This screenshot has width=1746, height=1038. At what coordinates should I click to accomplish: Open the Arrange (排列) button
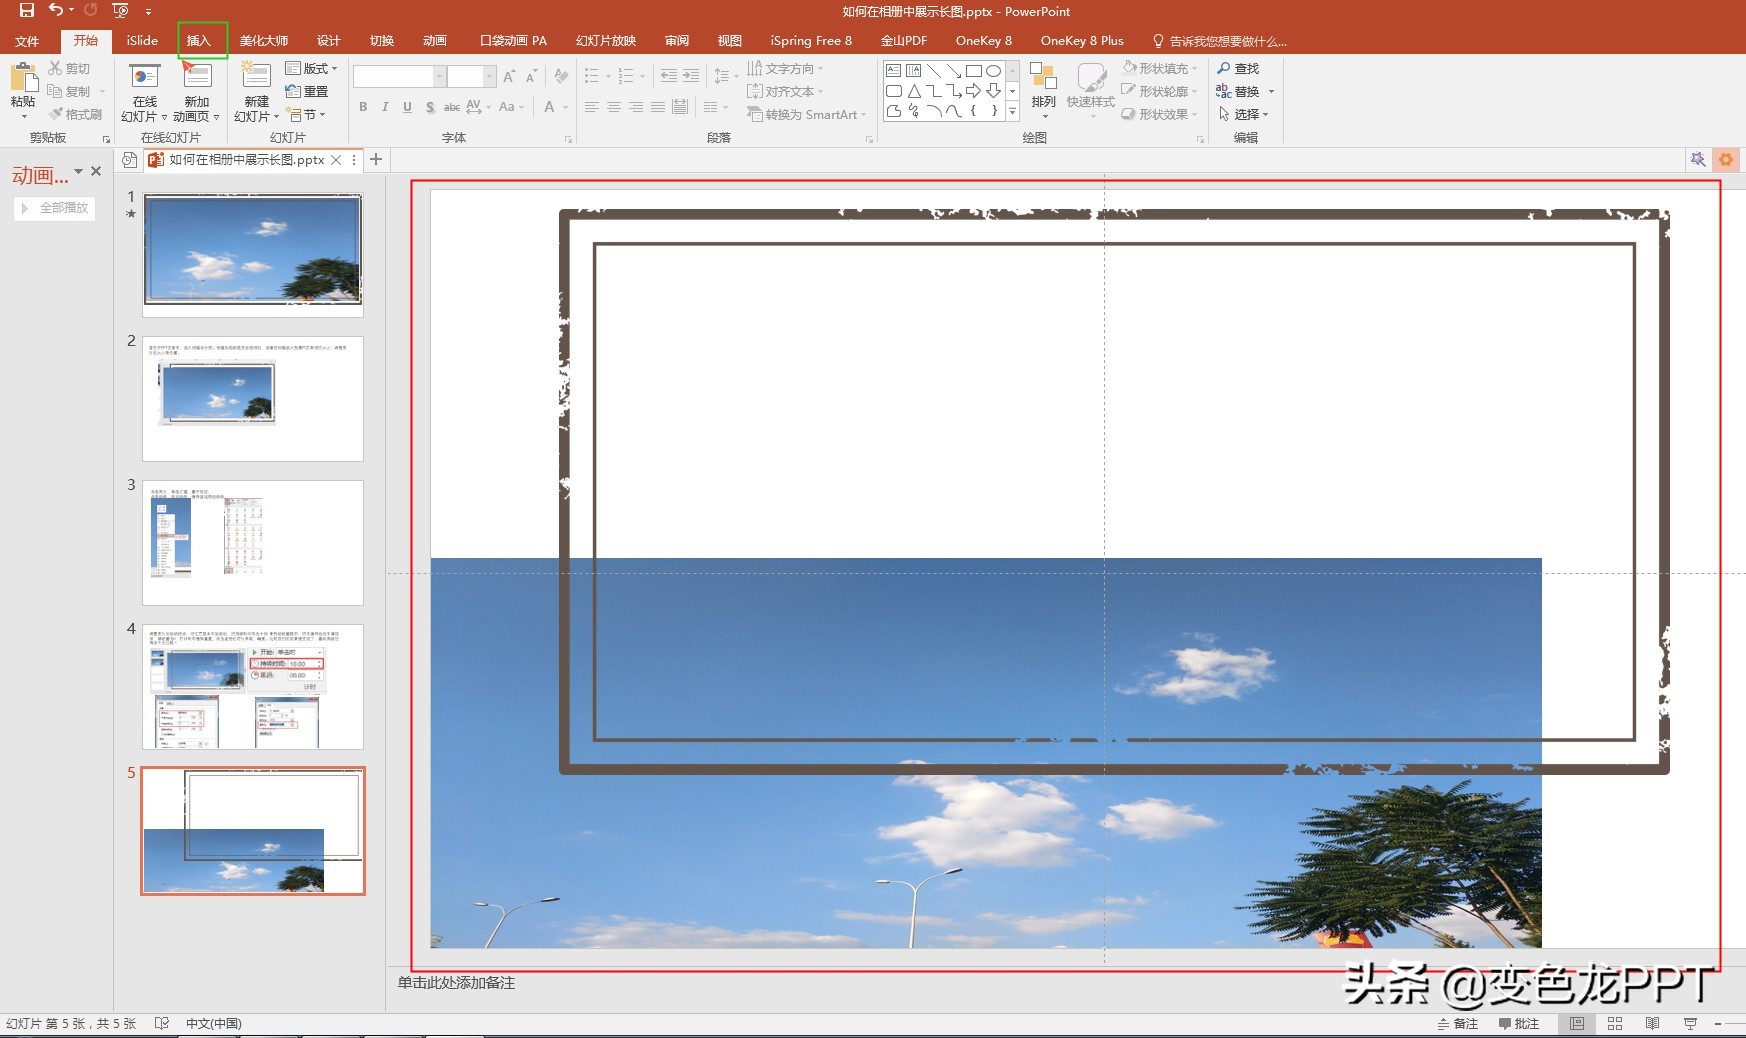coord(1043,90)
